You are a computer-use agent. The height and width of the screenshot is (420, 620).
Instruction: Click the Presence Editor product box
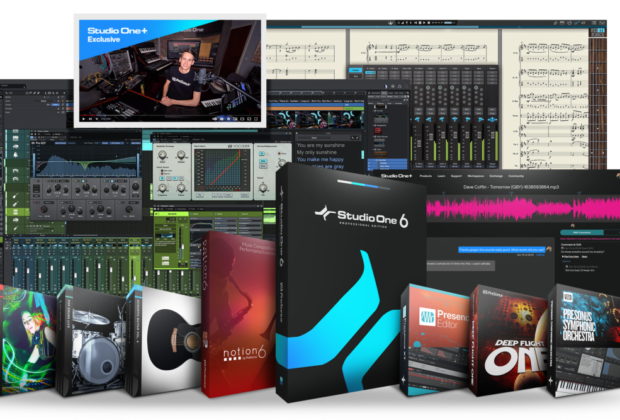435,340
